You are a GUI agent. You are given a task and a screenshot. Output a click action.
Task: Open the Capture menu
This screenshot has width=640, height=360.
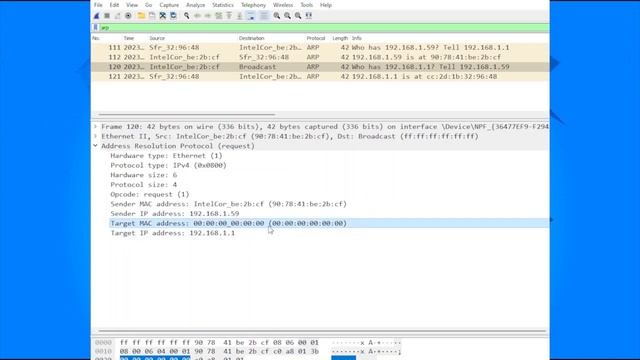tap(169, 5)
